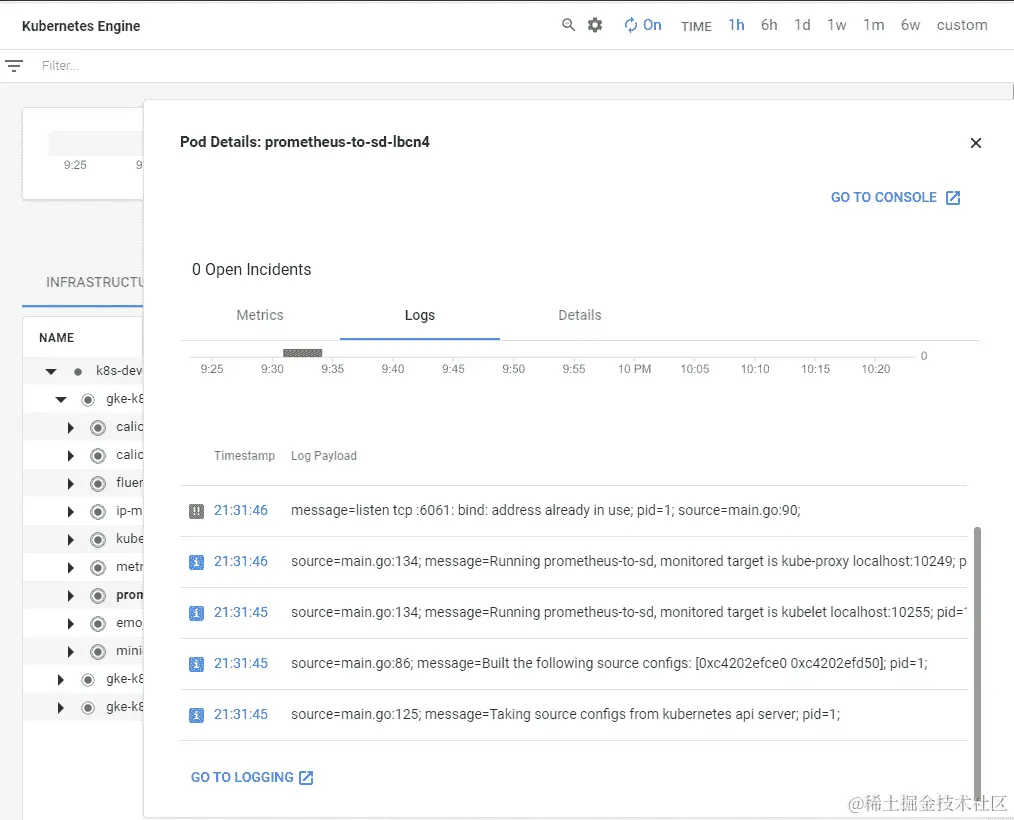
Task: Close the Pod Details panel
Action: 976,143
